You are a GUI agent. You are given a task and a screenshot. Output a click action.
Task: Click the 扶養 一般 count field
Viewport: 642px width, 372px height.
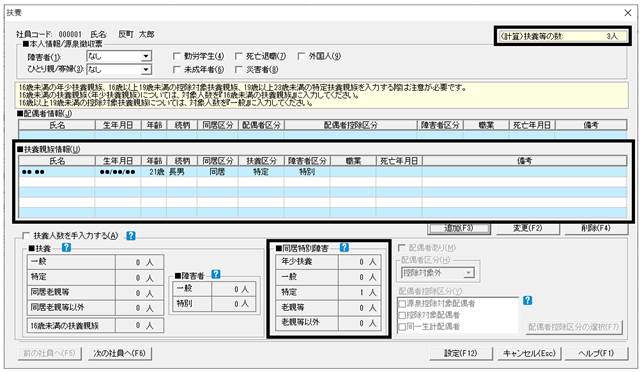[139, 262]
